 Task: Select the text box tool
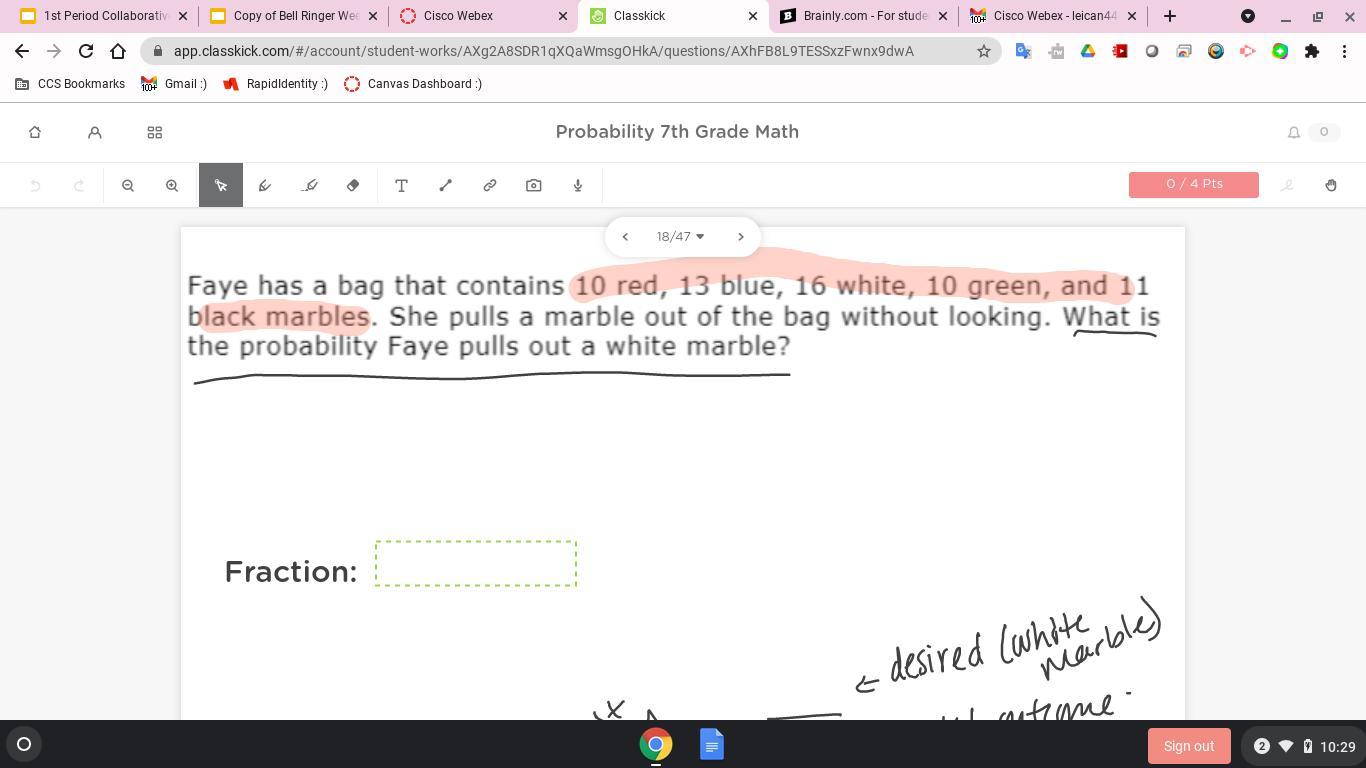[401, 185]
